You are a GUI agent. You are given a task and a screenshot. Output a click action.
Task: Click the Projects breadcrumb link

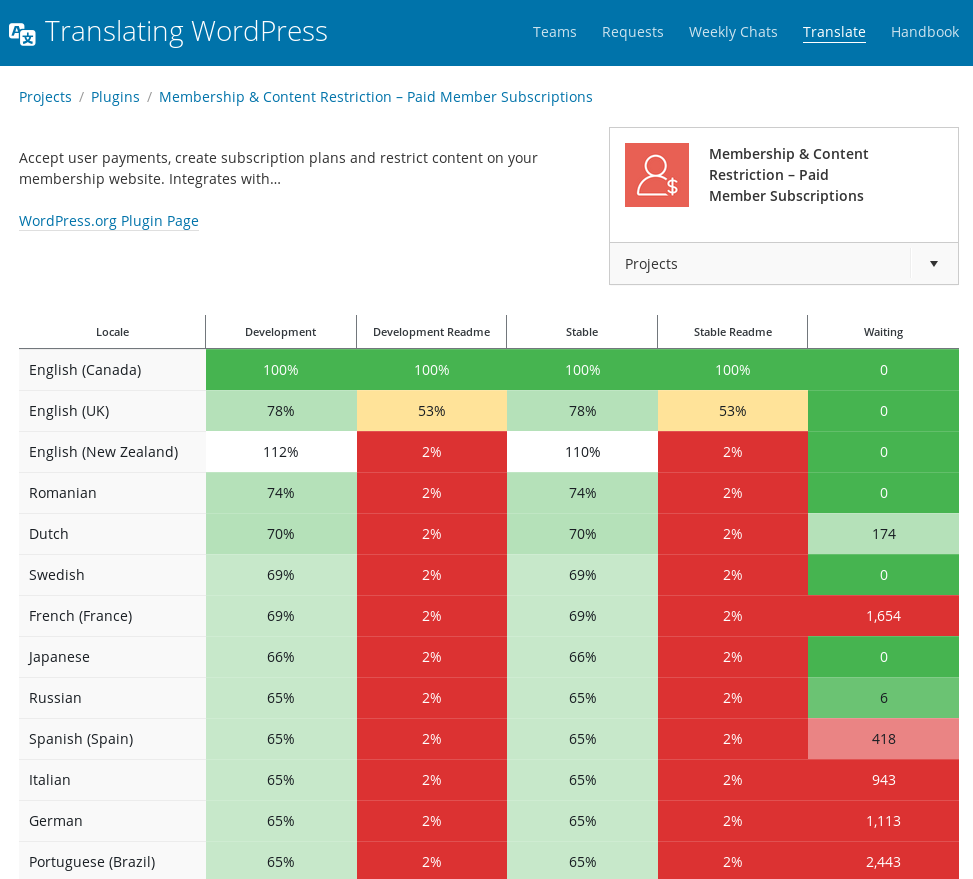pyautogui.click(x=45, y=97)
